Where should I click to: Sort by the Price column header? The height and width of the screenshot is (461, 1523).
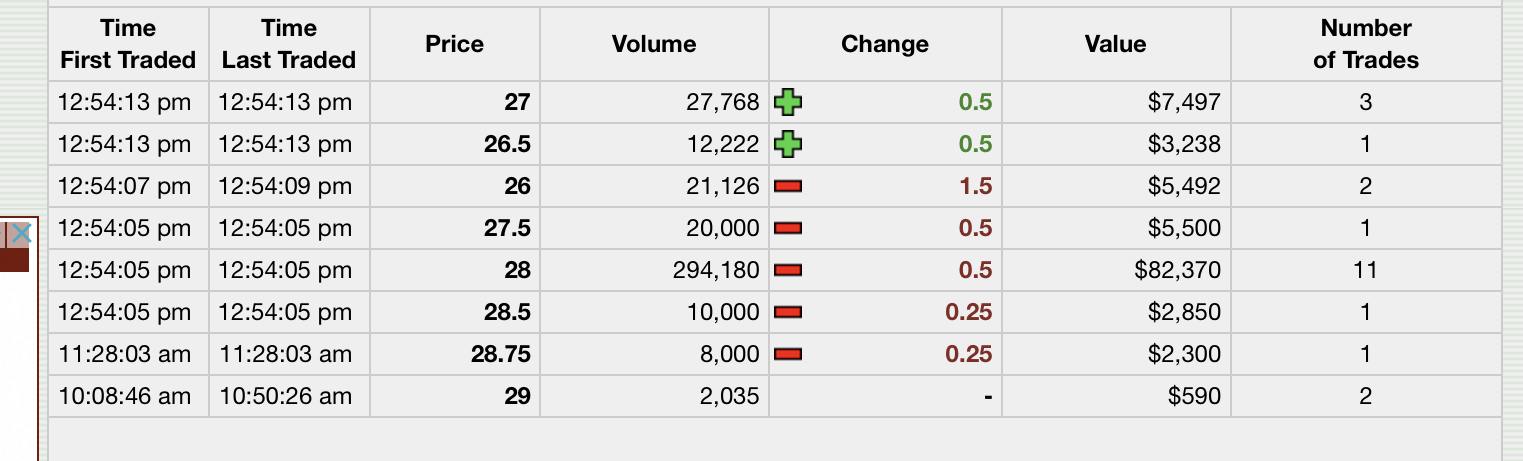[x=455, y=44]
